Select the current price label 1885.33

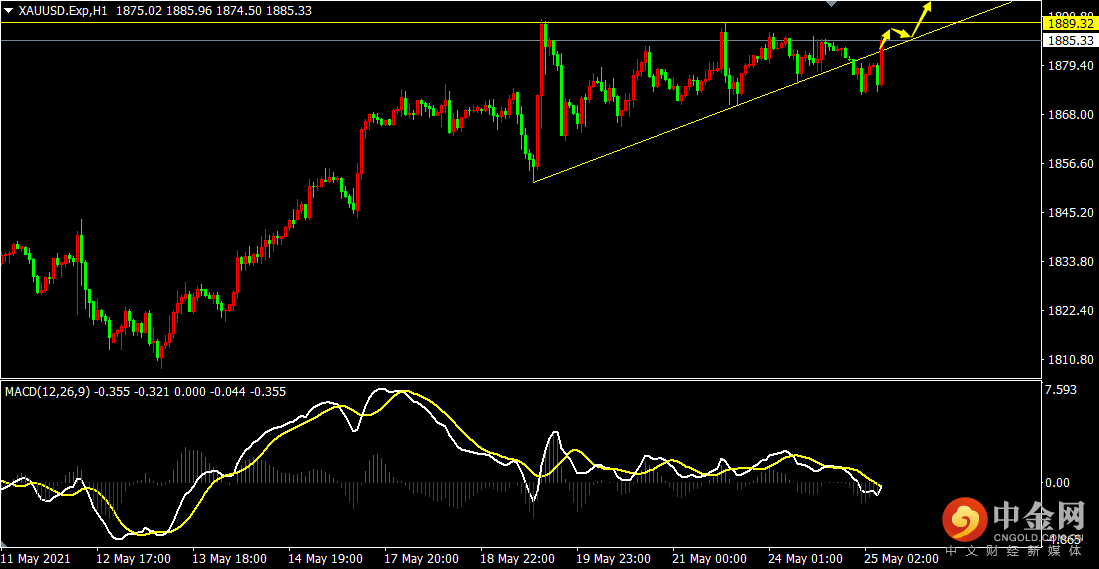point(1070,41)
